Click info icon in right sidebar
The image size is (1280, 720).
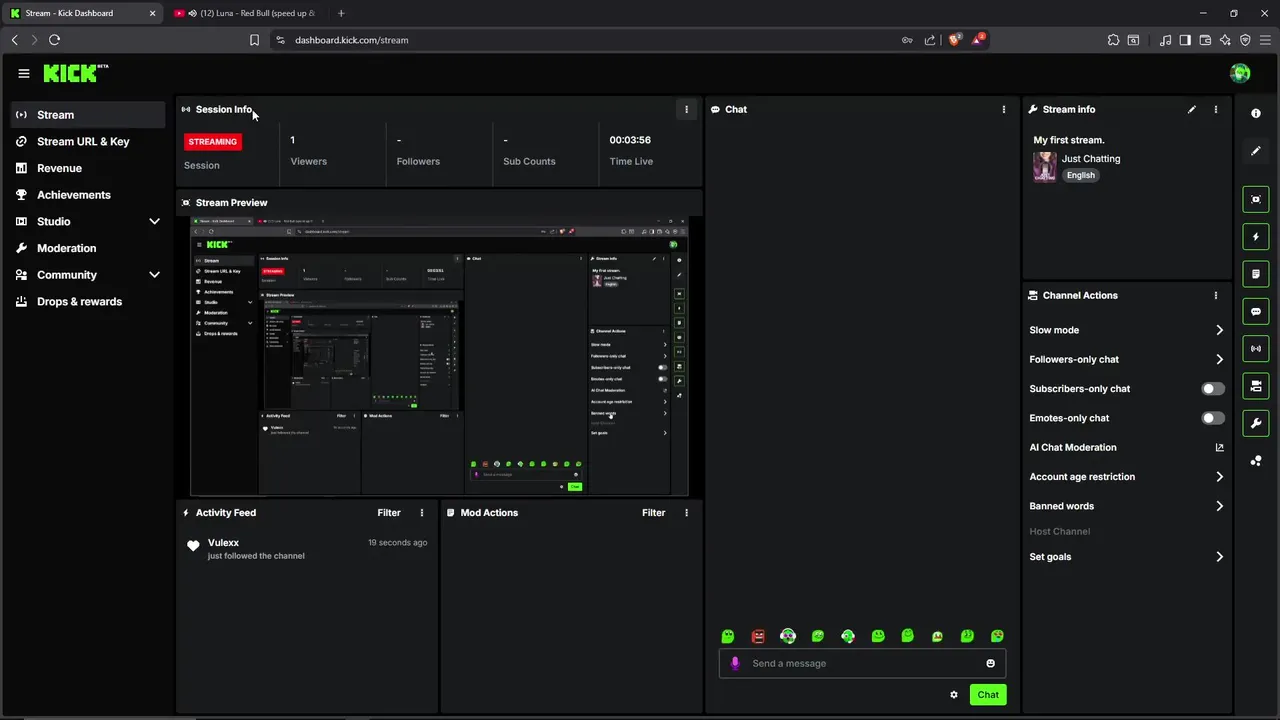pos(1256,114)
